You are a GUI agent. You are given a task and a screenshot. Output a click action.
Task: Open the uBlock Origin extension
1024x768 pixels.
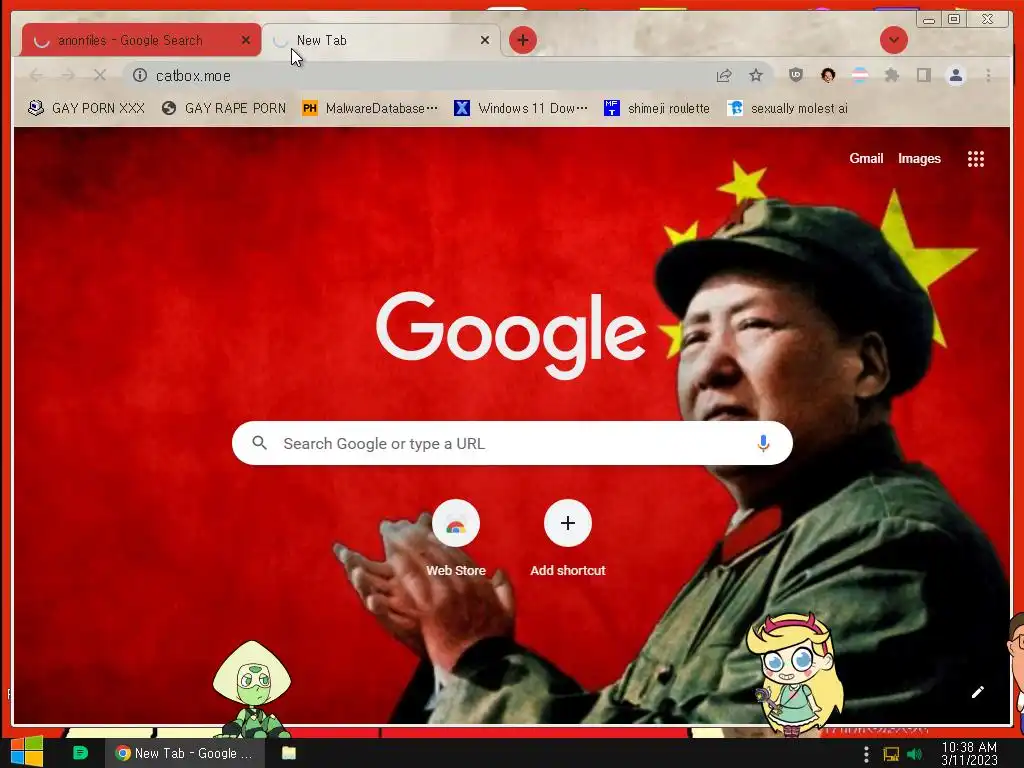point(795,75)
